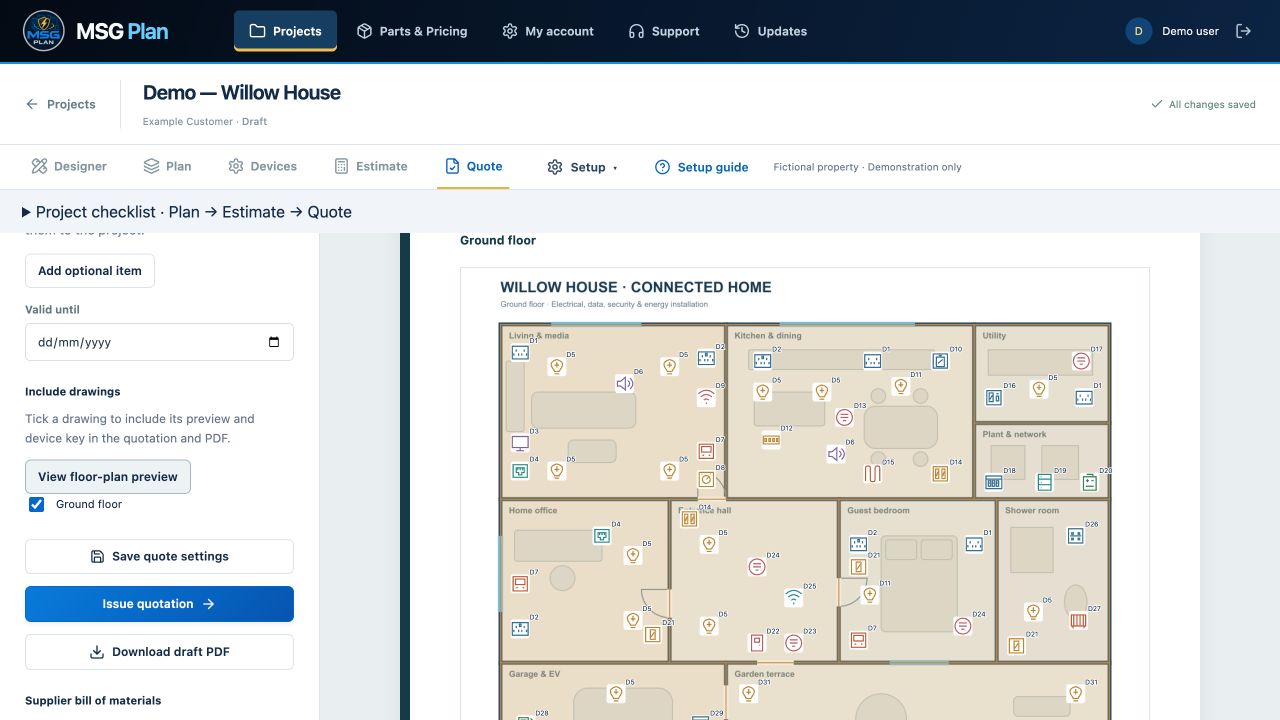
Task: Focus the Valid until date field
Action: (159, 342)
